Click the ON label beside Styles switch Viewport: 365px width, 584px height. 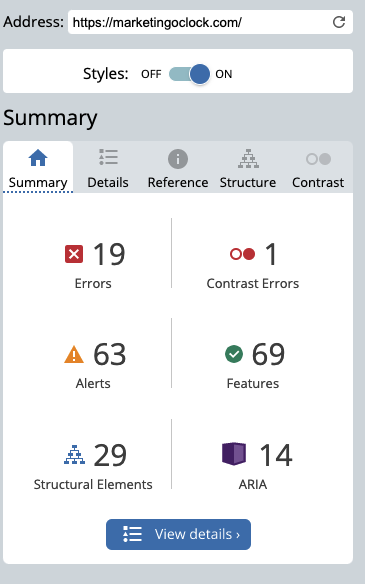(x=223, y=74)
